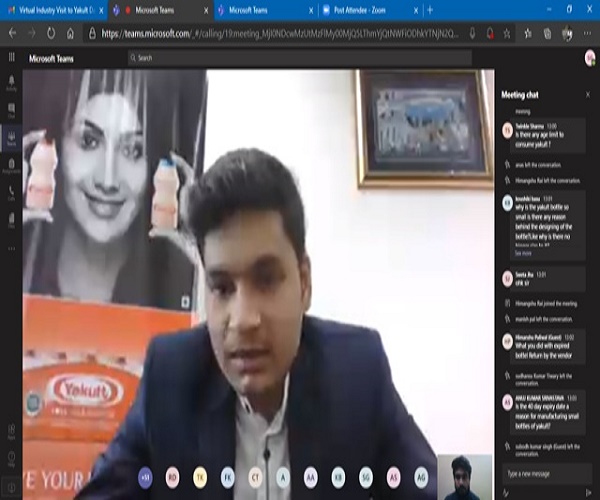Go back in the browser
Viewport: 600px width, 500px height.
(x=12, y=34)
